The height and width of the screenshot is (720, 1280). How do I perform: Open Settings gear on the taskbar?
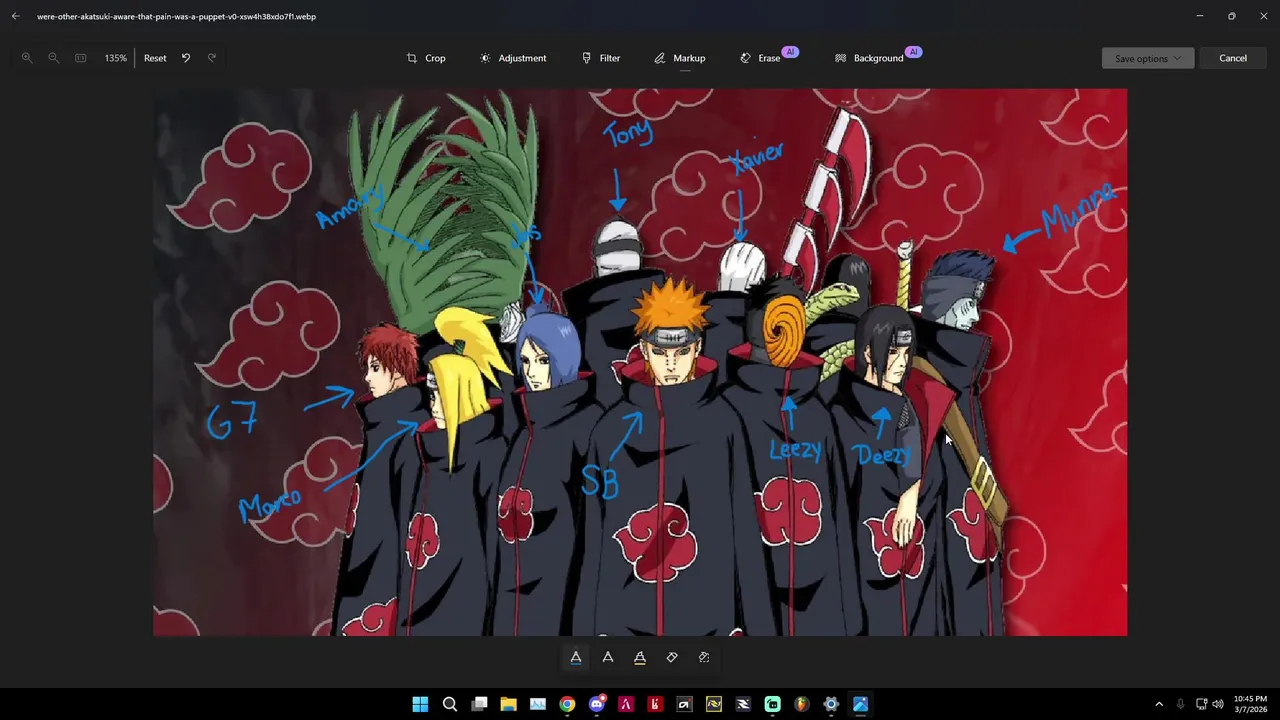point(831,704)
